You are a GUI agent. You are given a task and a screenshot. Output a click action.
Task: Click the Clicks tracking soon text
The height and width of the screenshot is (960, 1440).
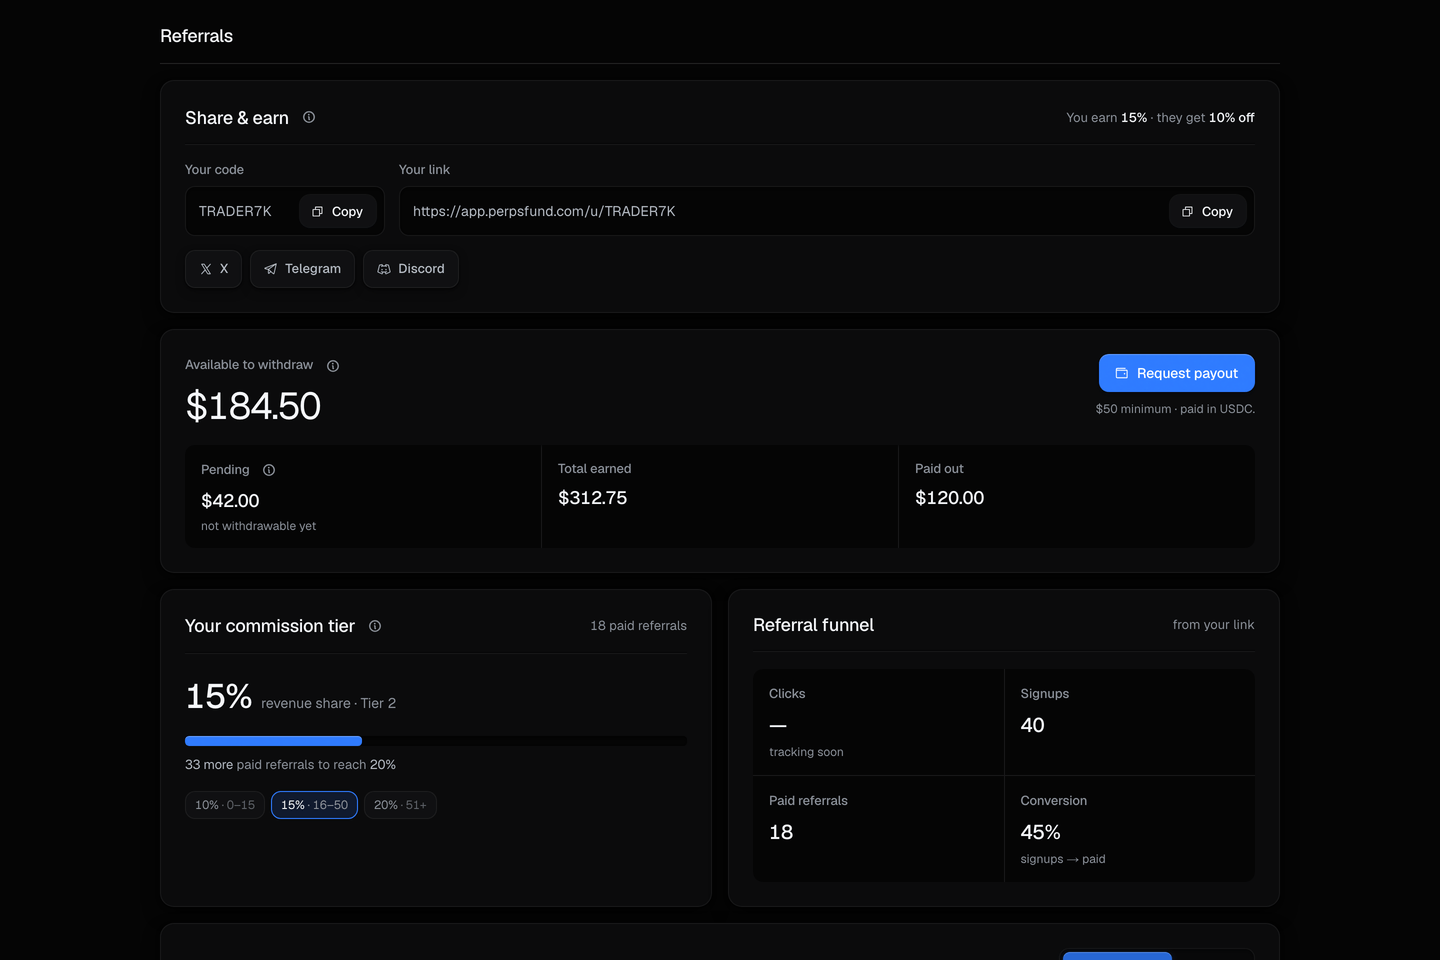click(x=806, y=752)
